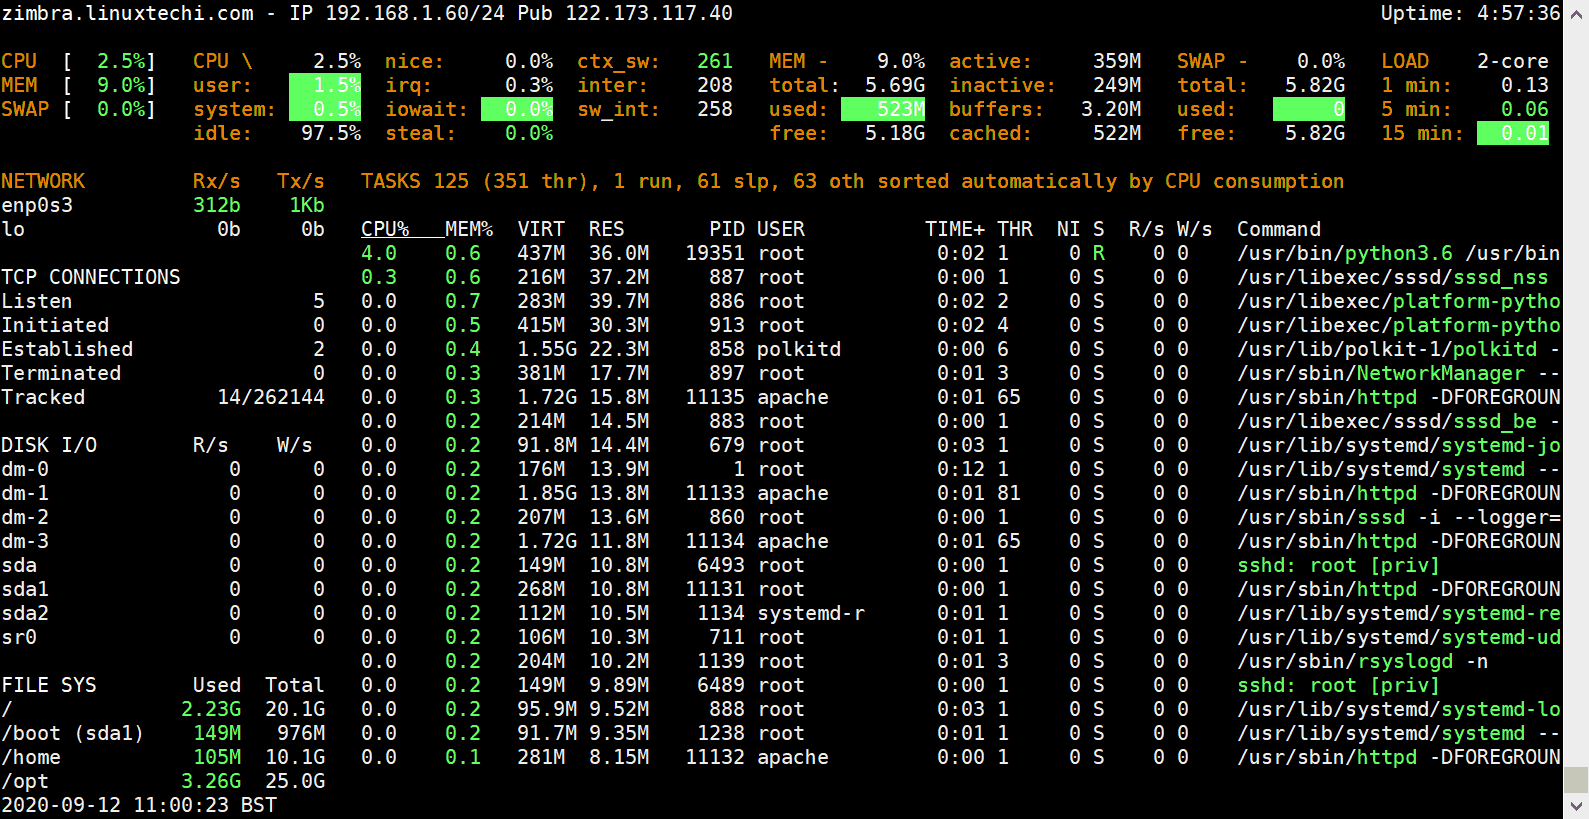Click the 5 min load value 0.06
The image size is (1589, 819).
[x=1525, y=109]
